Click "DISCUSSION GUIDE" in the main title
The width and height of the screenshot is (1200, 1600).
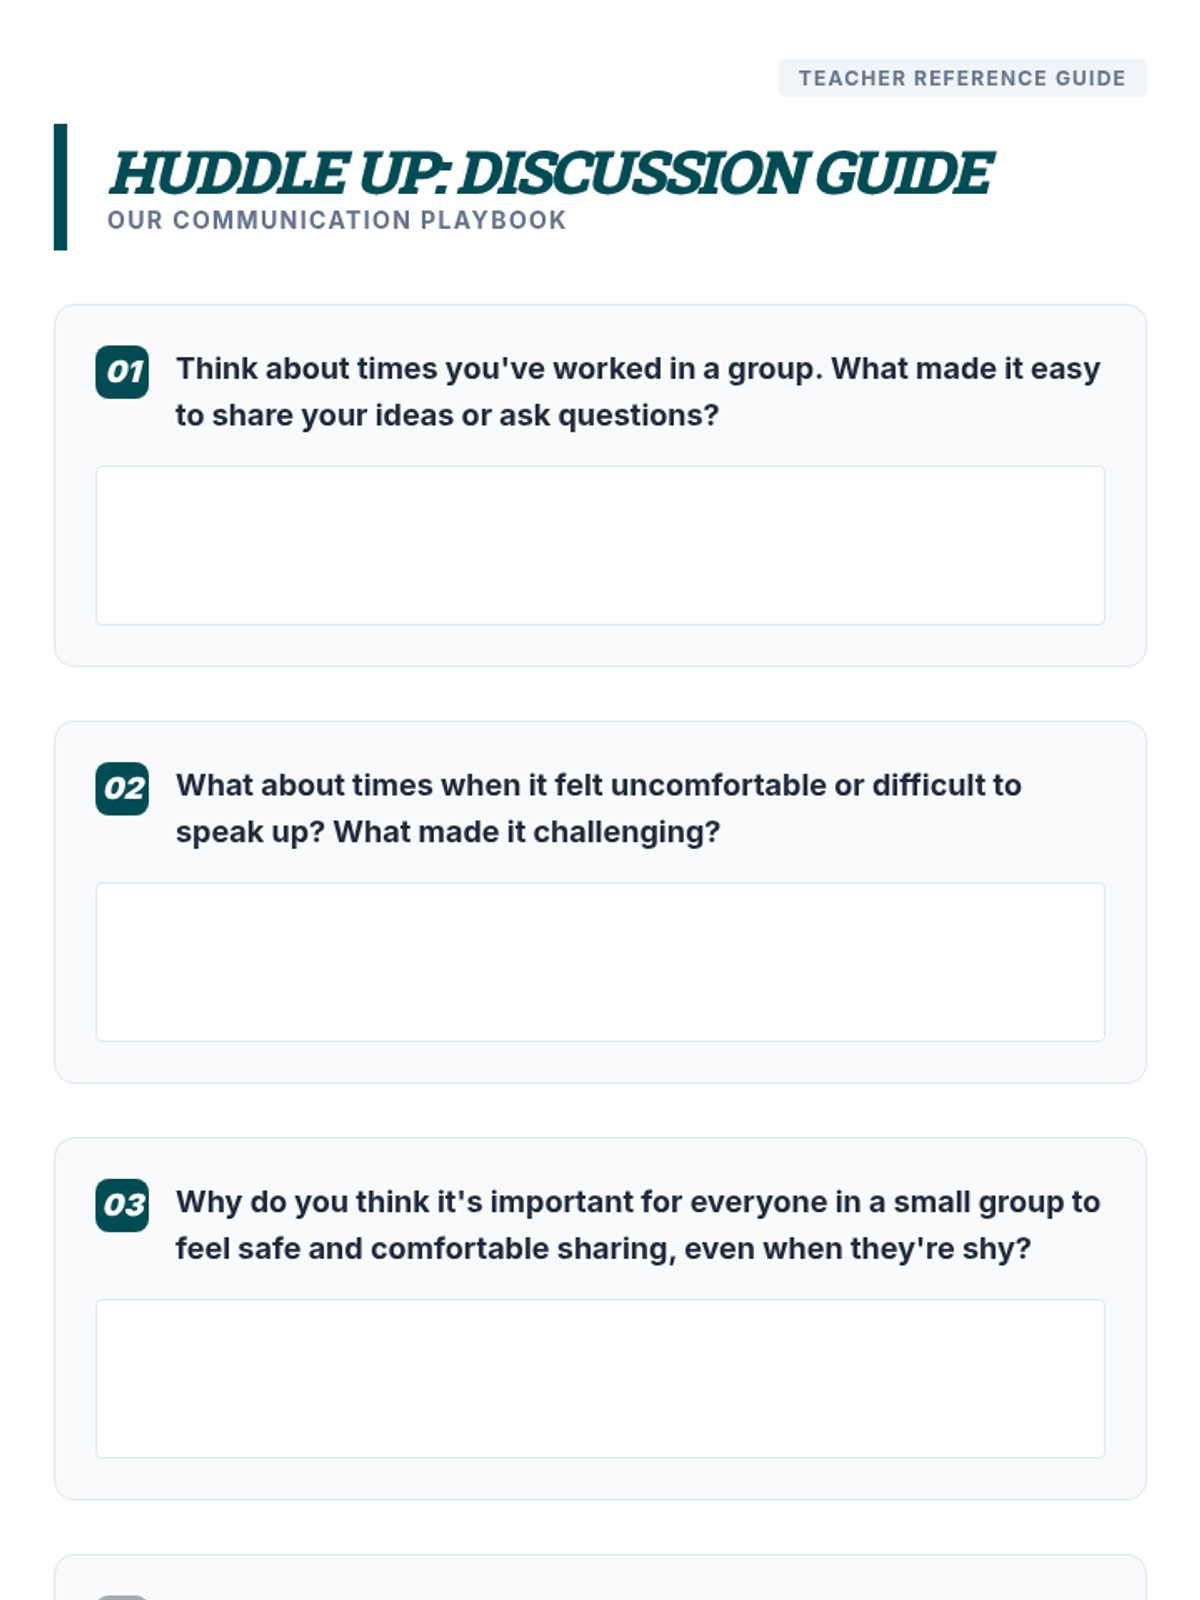click(725, 173)
